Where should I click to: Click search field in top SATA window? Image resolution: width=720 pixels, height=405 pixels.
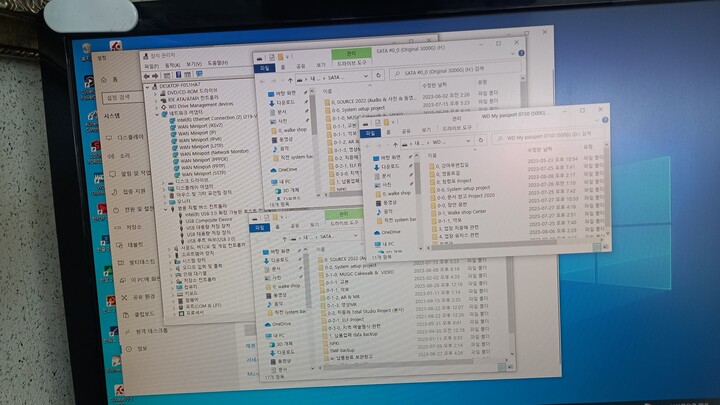456,71
